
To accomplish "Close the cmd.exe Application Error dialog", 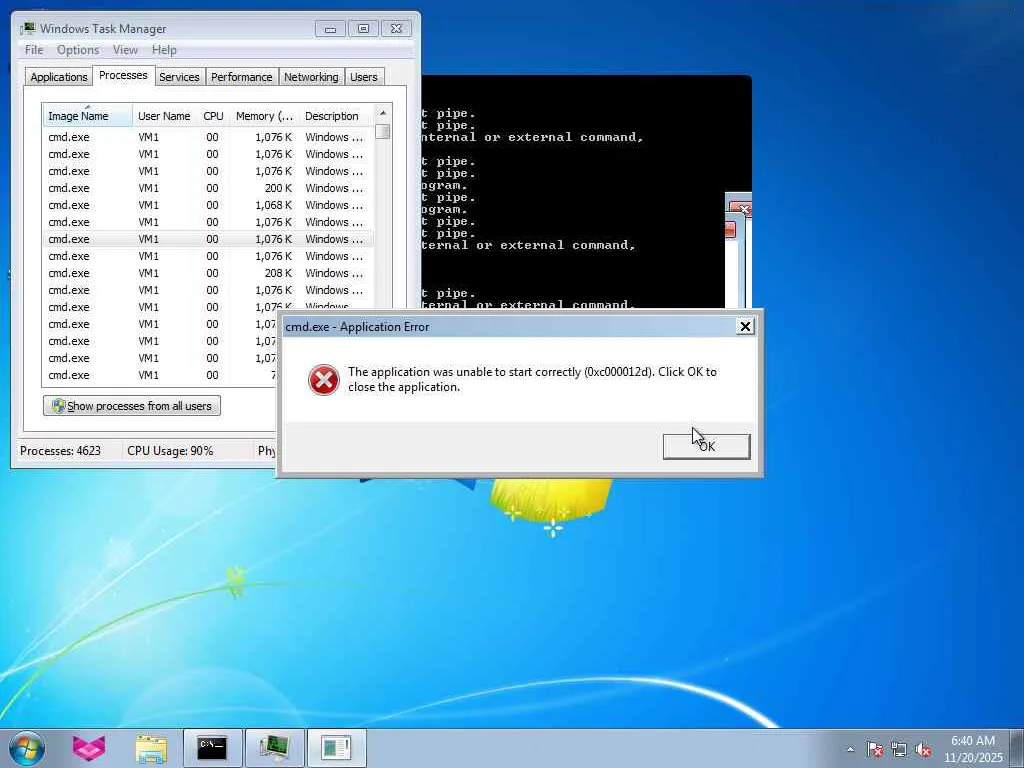I will pyautogui.click(x=744, y=326).
